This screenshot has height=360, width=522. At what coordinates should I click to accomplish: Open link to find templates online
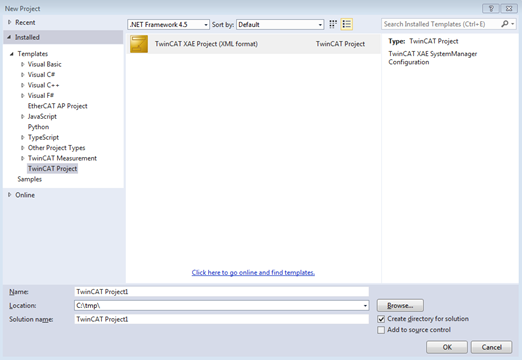253,273
